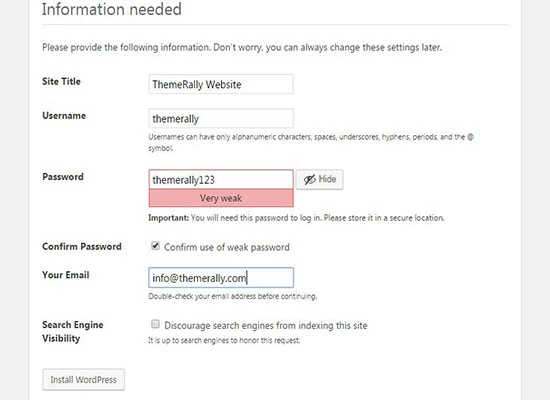
Task: Click the Very weak password strength bar
Action: click(221, 198)
